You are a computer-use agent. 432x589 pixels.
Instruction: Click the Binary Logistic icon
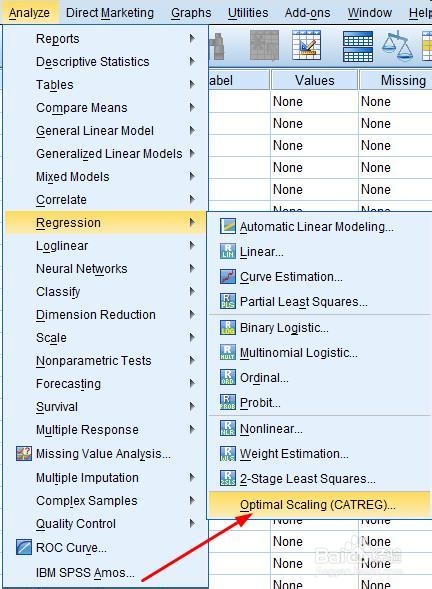[x=228, y=327]
